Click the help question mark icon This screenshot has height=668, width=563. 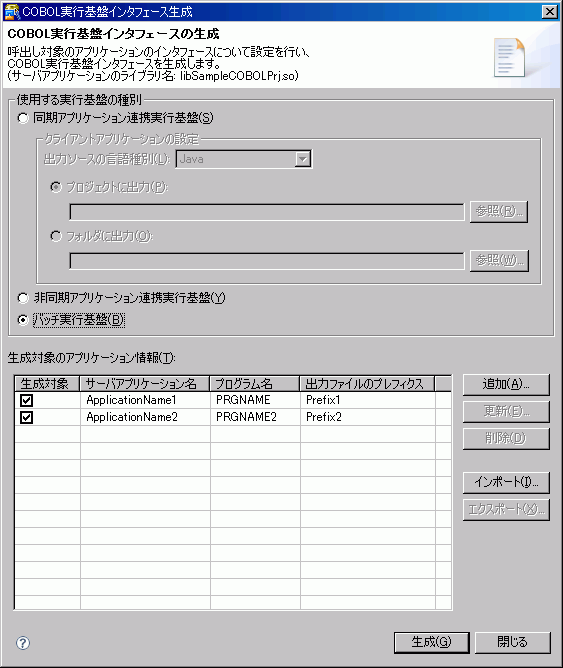pyautogui.click(x=23, y=643)
